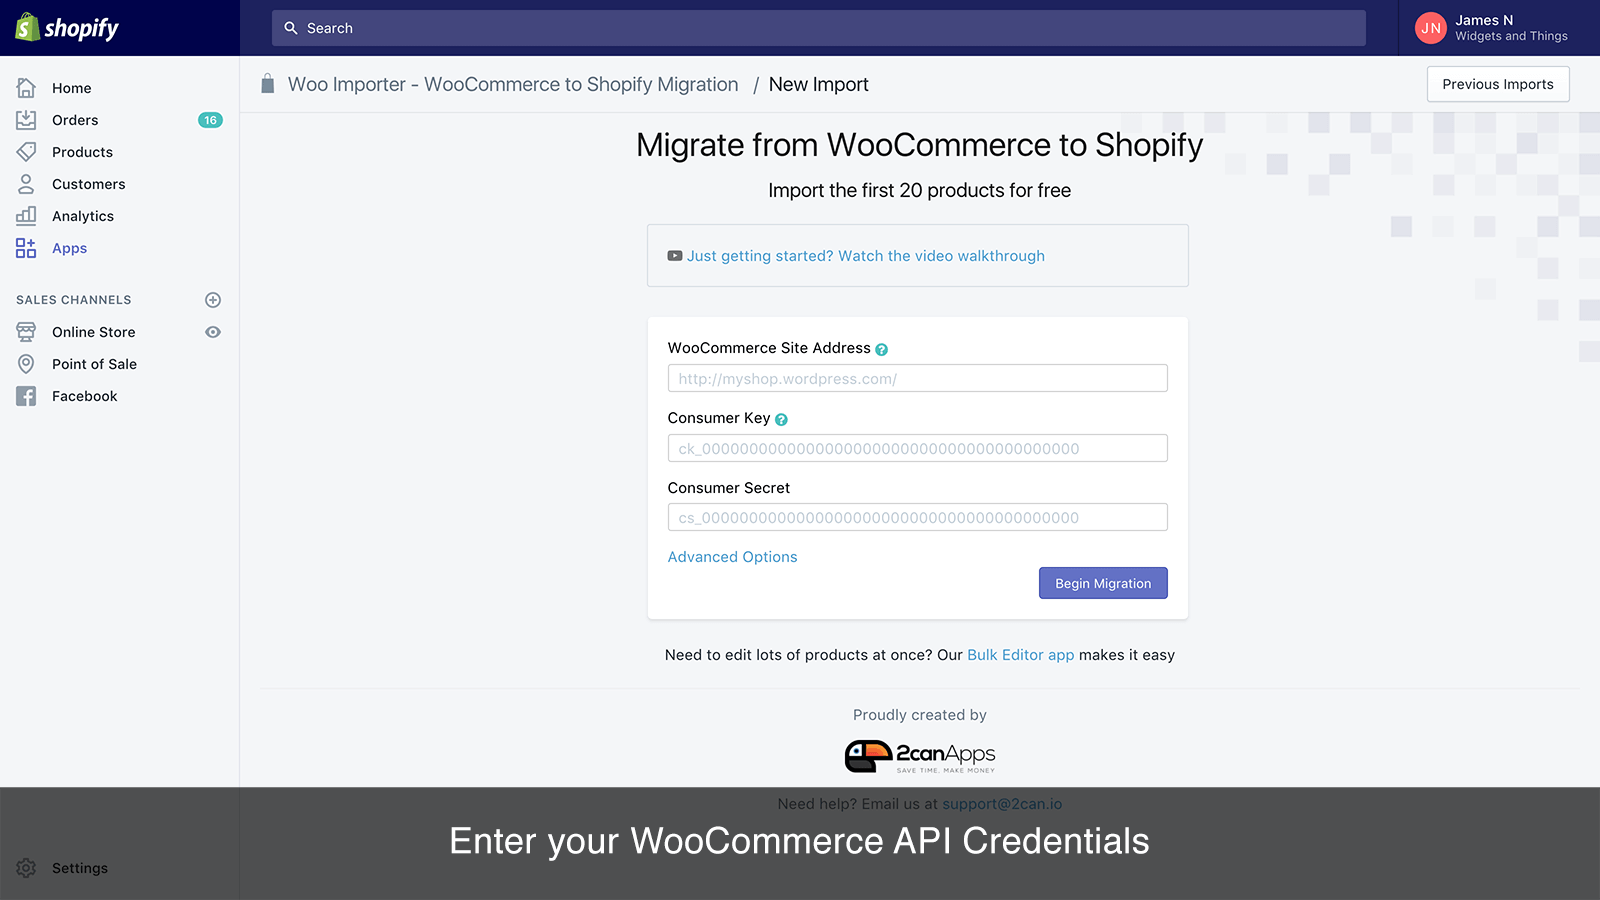Click the Shopify logo
Image resolution: width=1600 pixels, height=900 pixels.
click(65, 28)
